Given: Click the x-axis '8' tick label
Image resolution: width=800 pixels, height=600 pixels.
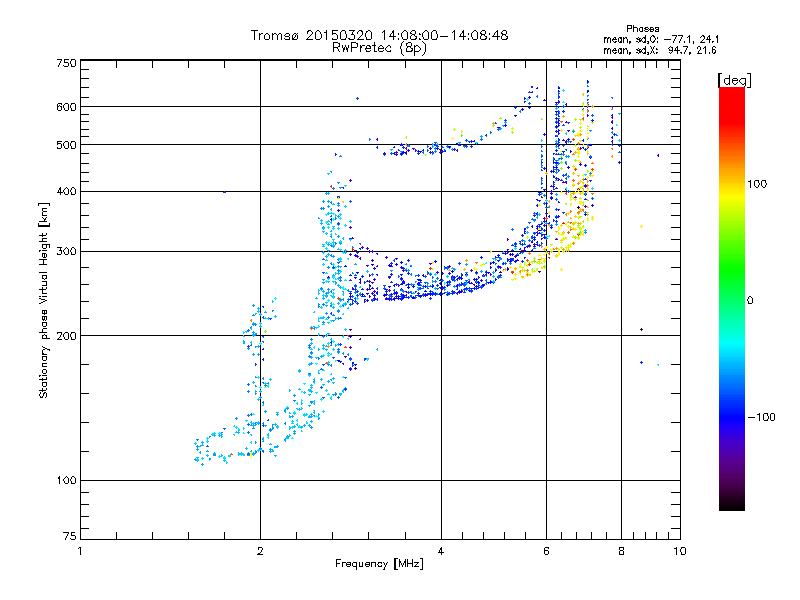Looking at the screenshot, I should (621, 551).
